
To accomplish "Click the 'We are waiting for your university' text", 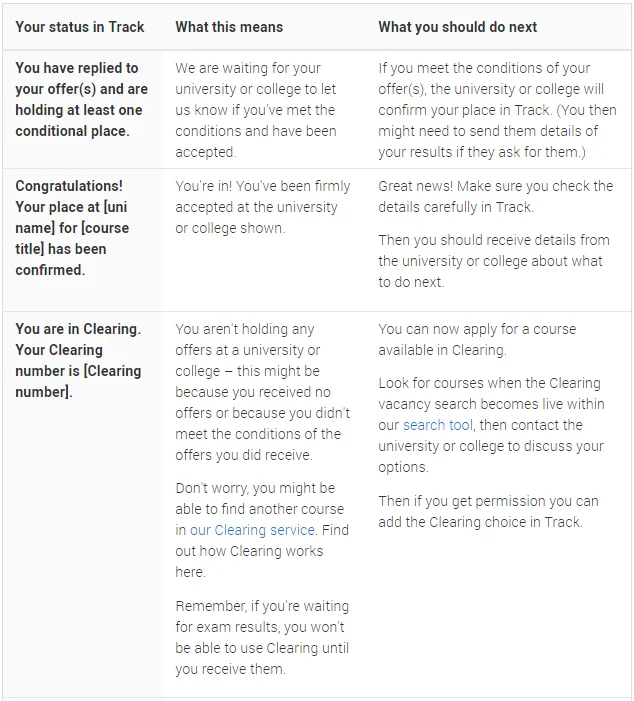I will 256,110.
